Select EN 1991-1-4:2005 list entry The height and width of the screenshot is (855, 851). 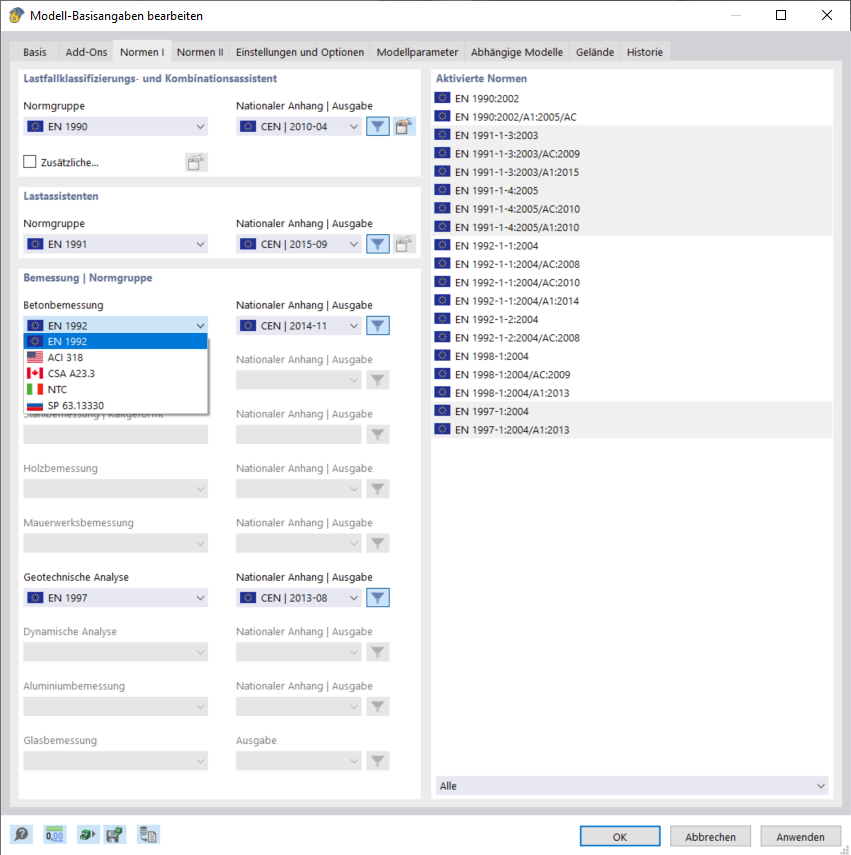pos(632,190)
